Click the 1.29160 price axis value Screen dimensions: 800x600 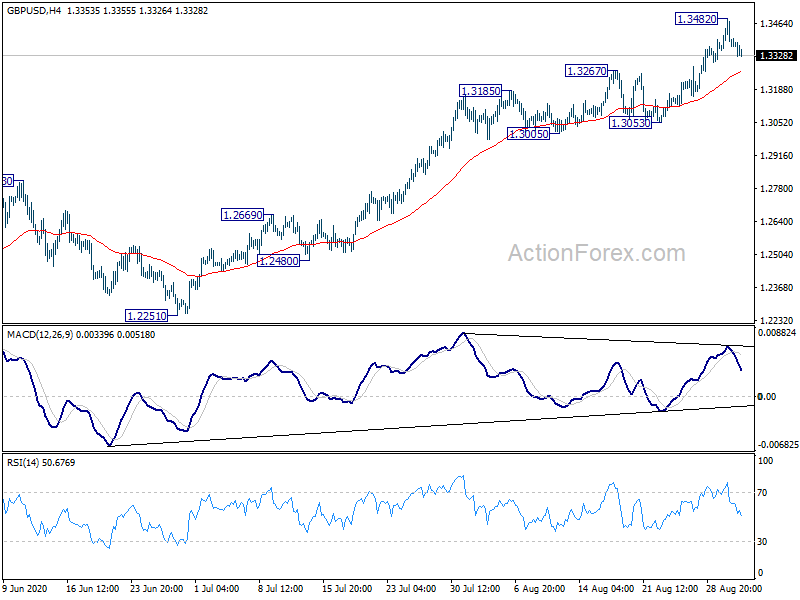(x=777, y=156)
